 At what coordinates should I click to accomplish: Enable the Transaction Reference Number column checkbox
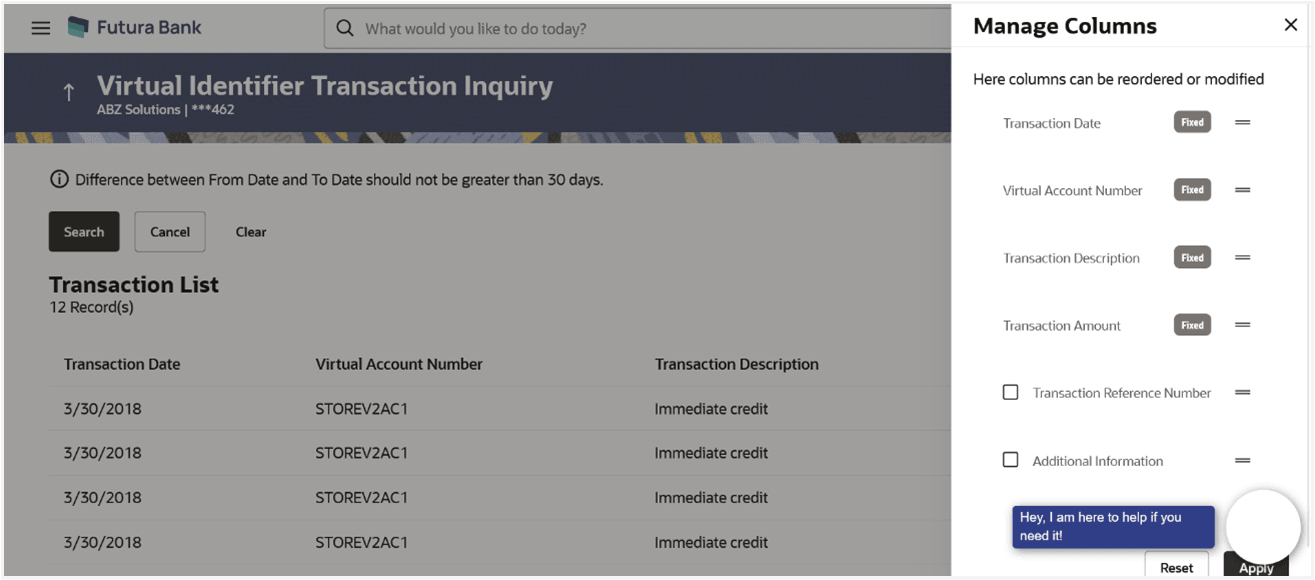coord(1010,392)
